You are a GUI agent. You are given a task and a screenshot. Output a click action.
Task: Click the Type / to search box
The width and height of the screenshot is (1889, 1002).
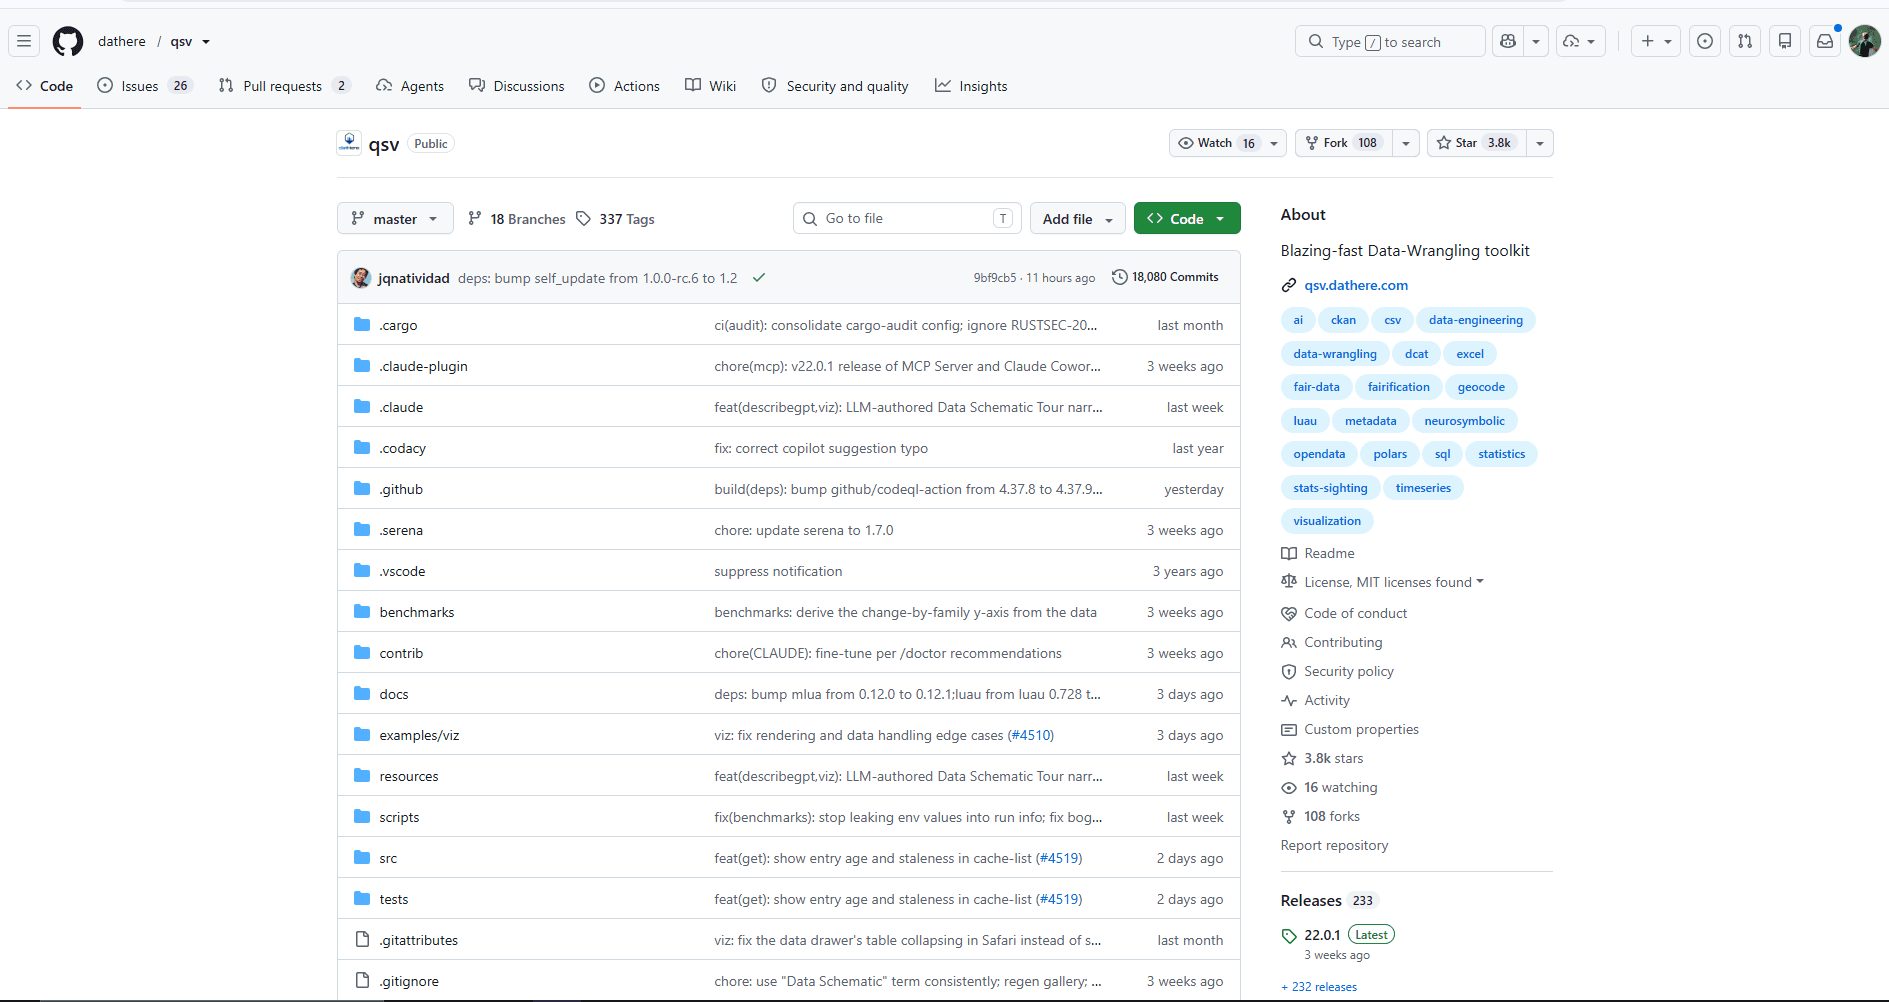tap(1390, 41)
